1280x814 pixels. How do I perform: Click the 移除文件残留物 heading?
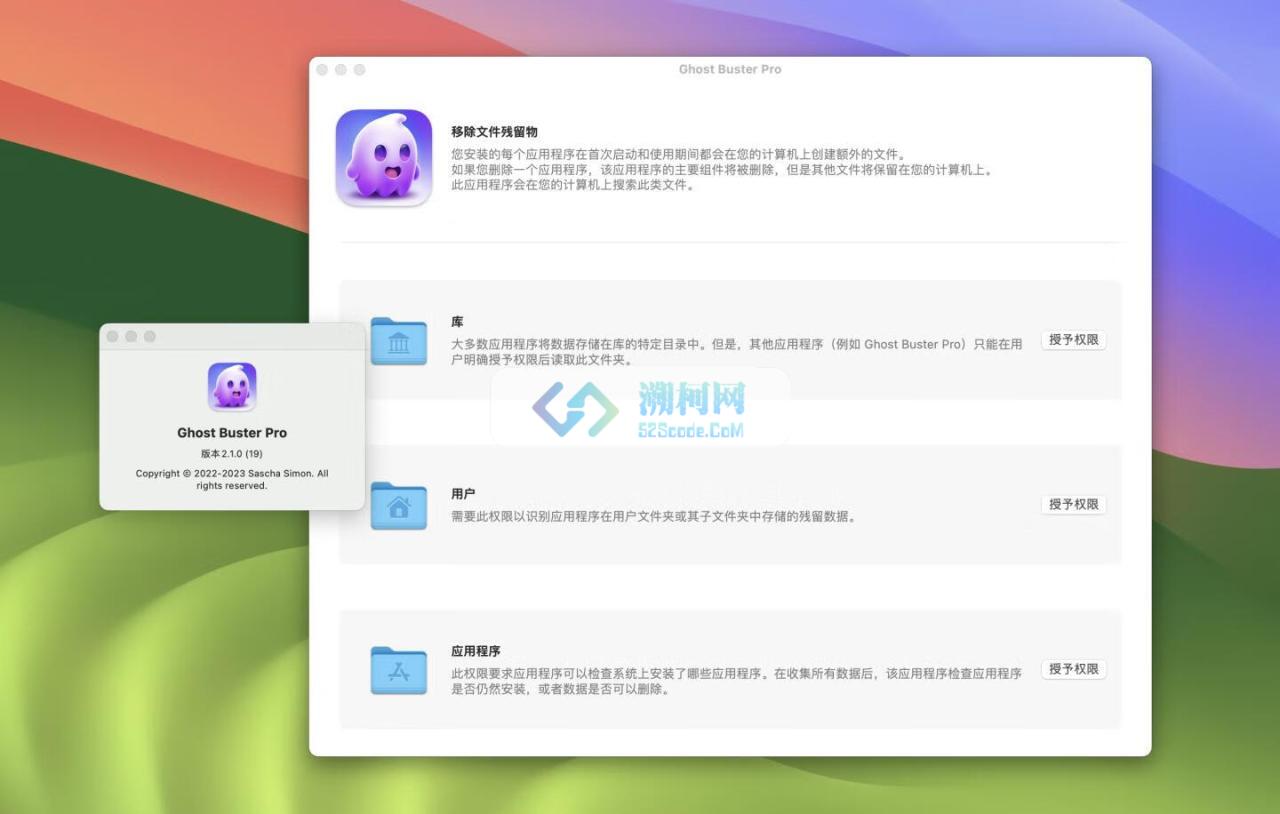[x=495, y=132]
